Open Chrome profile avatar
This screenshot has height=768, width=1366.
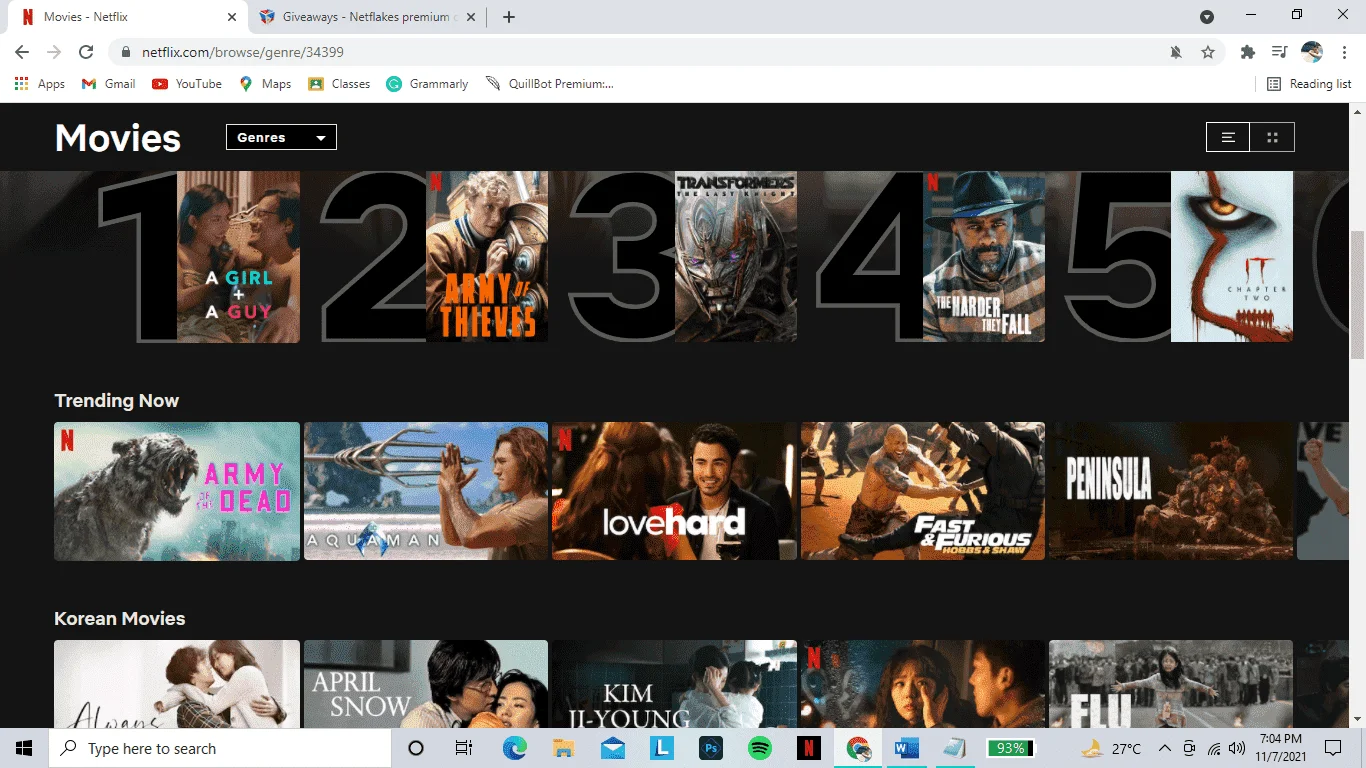pos(1312,52)
